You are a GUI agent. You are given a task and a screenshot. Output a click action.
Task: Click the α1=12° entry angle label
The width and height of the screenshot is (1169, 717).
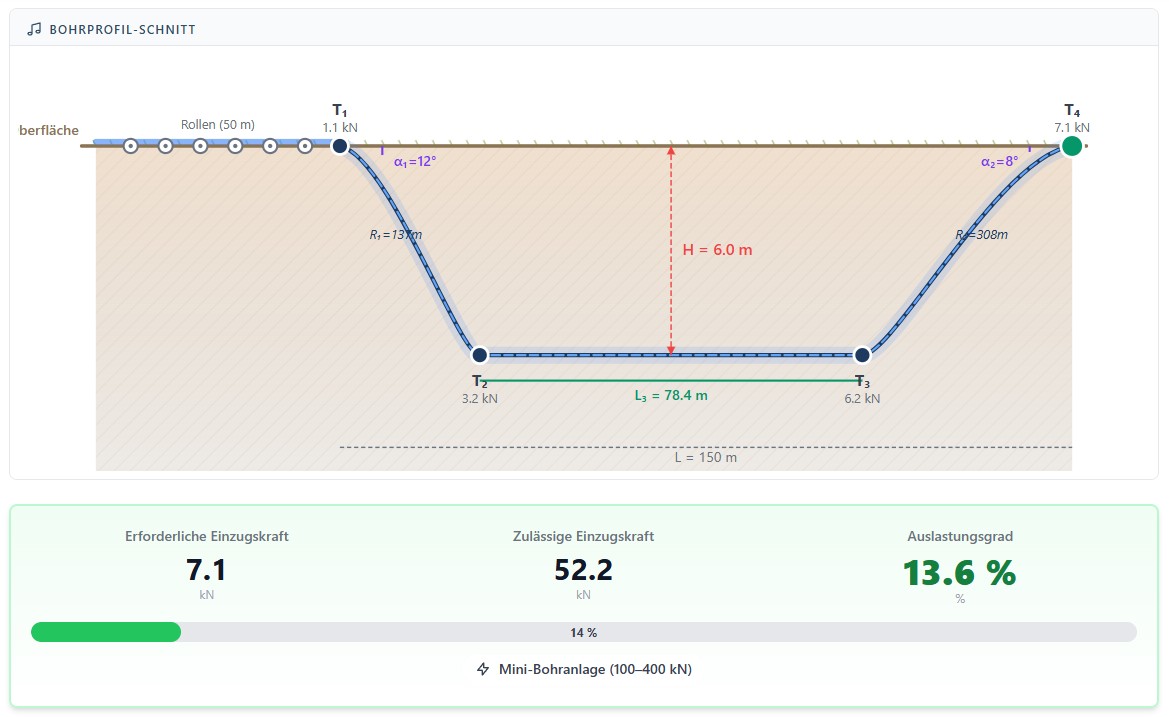pyautogui.click(x=415, y=161)
